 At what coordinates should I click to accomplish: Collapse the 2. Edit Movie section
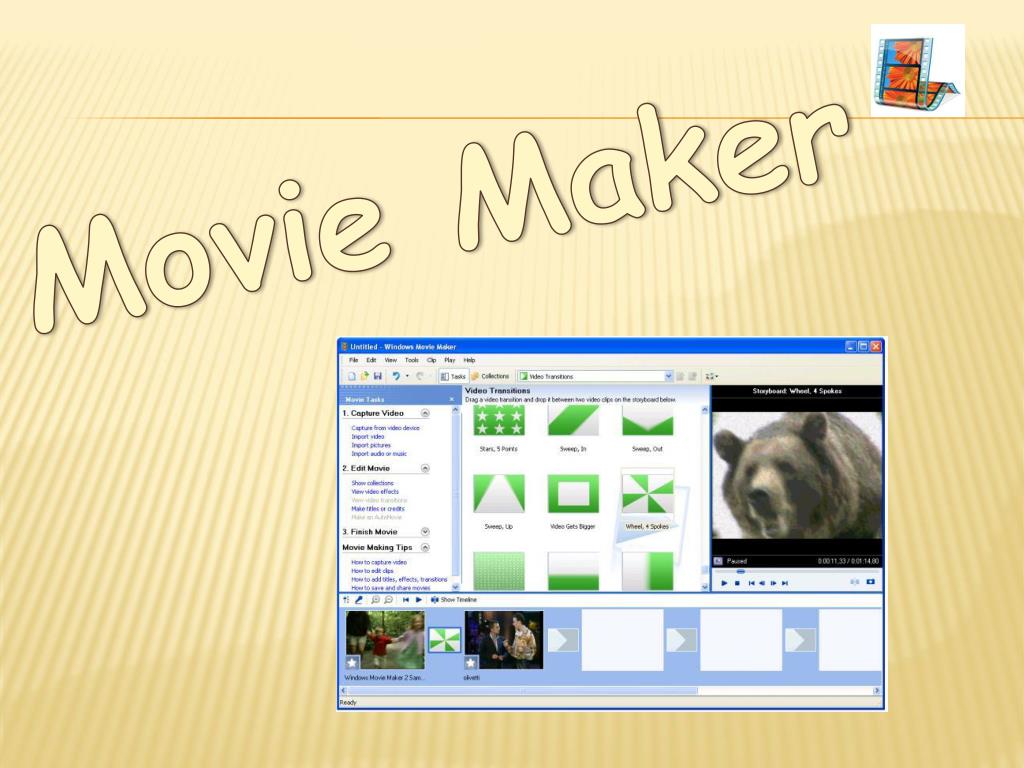tap(425, 468)
